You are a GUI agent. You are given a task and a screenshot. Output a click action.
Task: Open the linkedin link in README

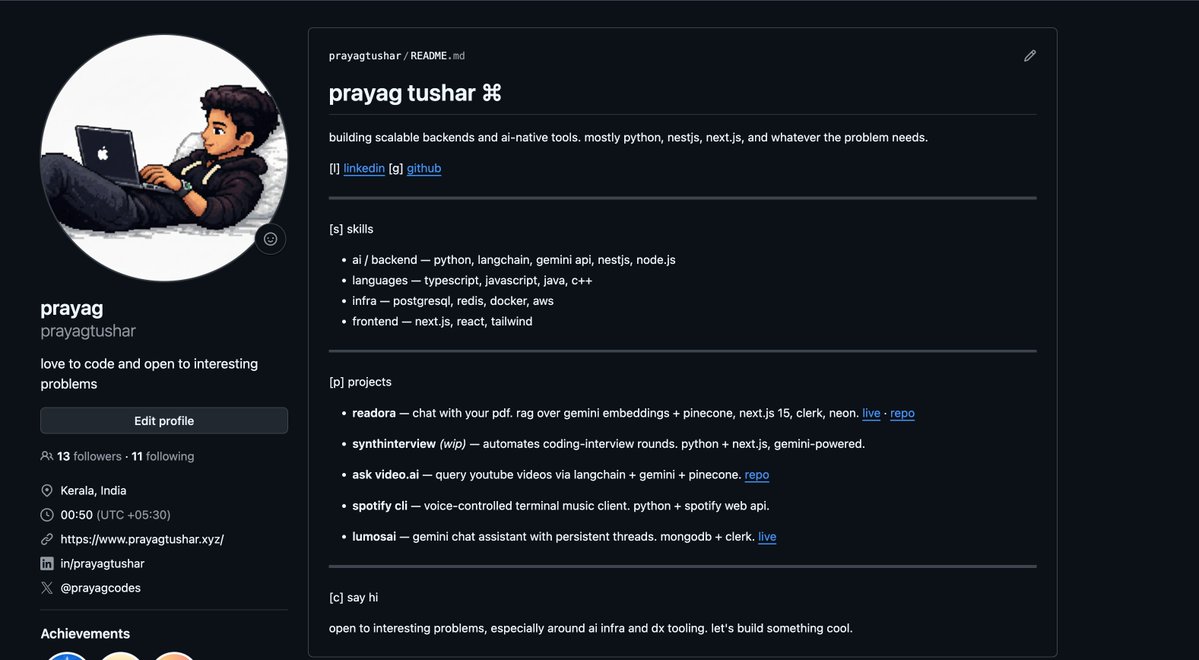click(364, 168)
